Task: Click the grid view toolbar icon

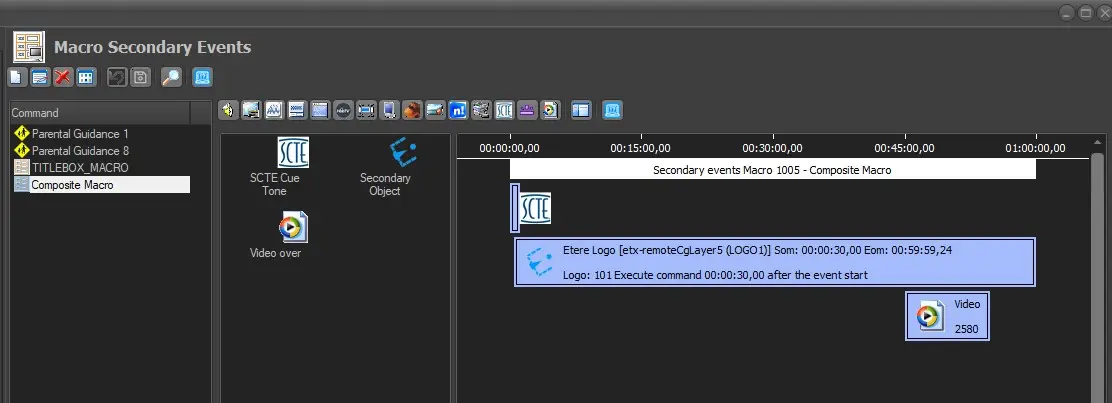Action: click(86, 77)
